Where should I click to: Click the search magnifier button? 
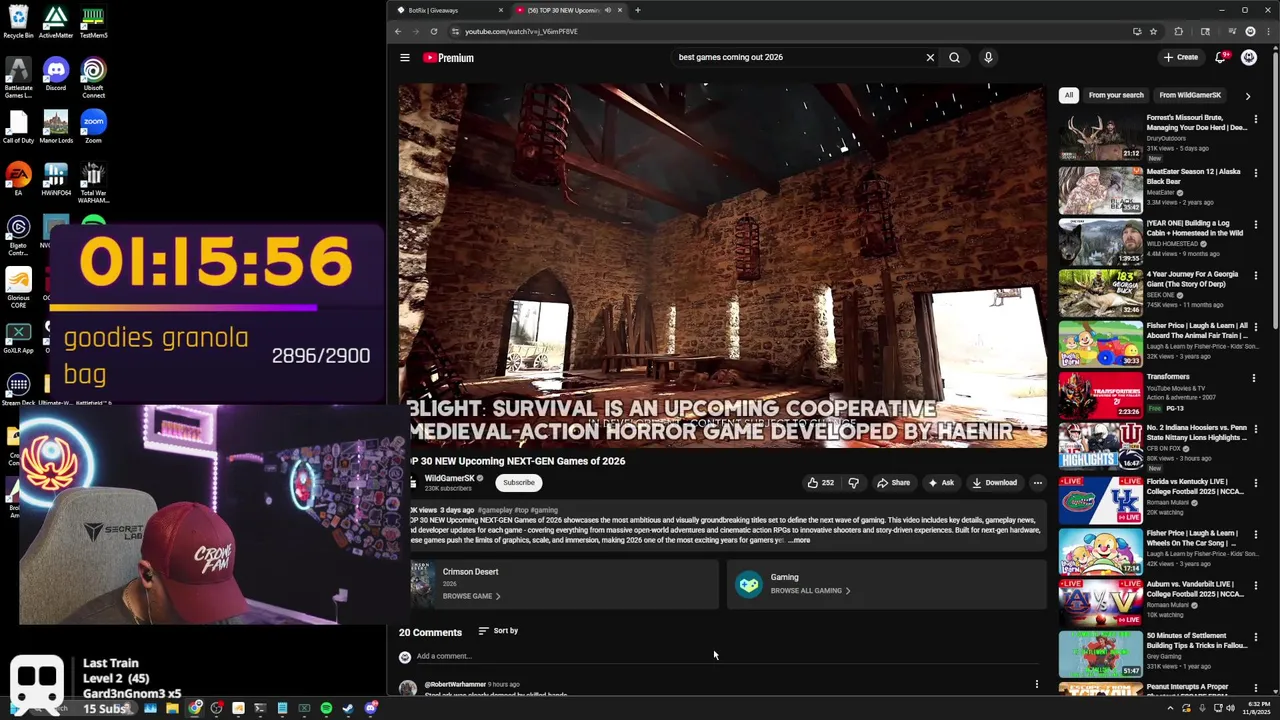point(954,57)
